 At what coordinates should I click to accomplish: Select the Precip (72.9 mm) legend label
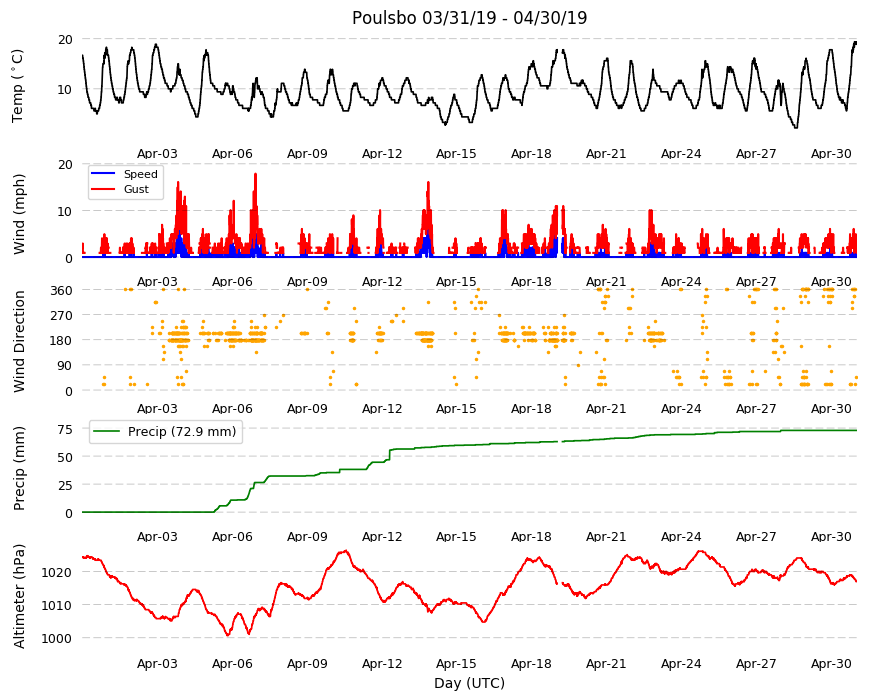point(182,432)
